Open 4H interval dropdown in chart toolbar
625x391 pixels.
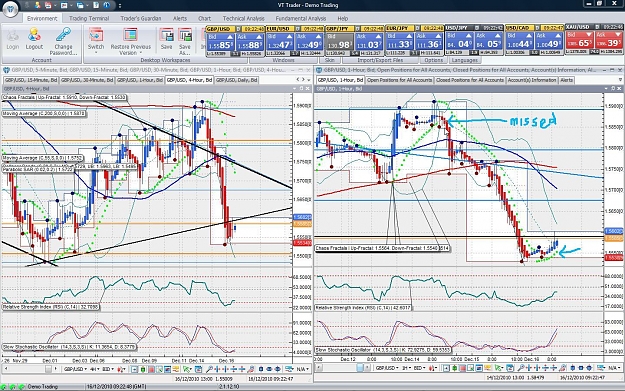tap(95, 369)
